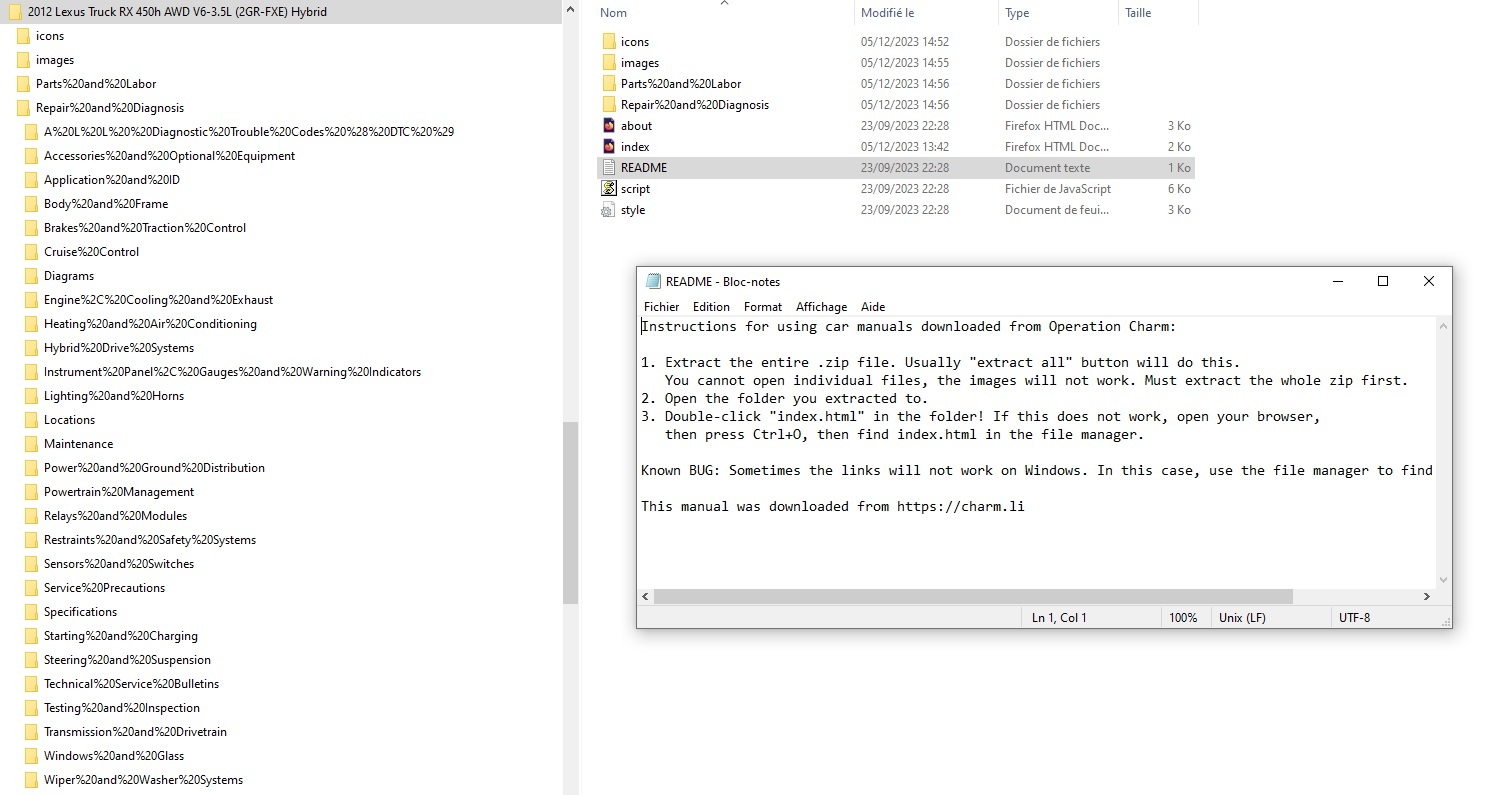
Task: Select Brakes%20and%20Traction%20Control in folder tree
Action: 145,228
